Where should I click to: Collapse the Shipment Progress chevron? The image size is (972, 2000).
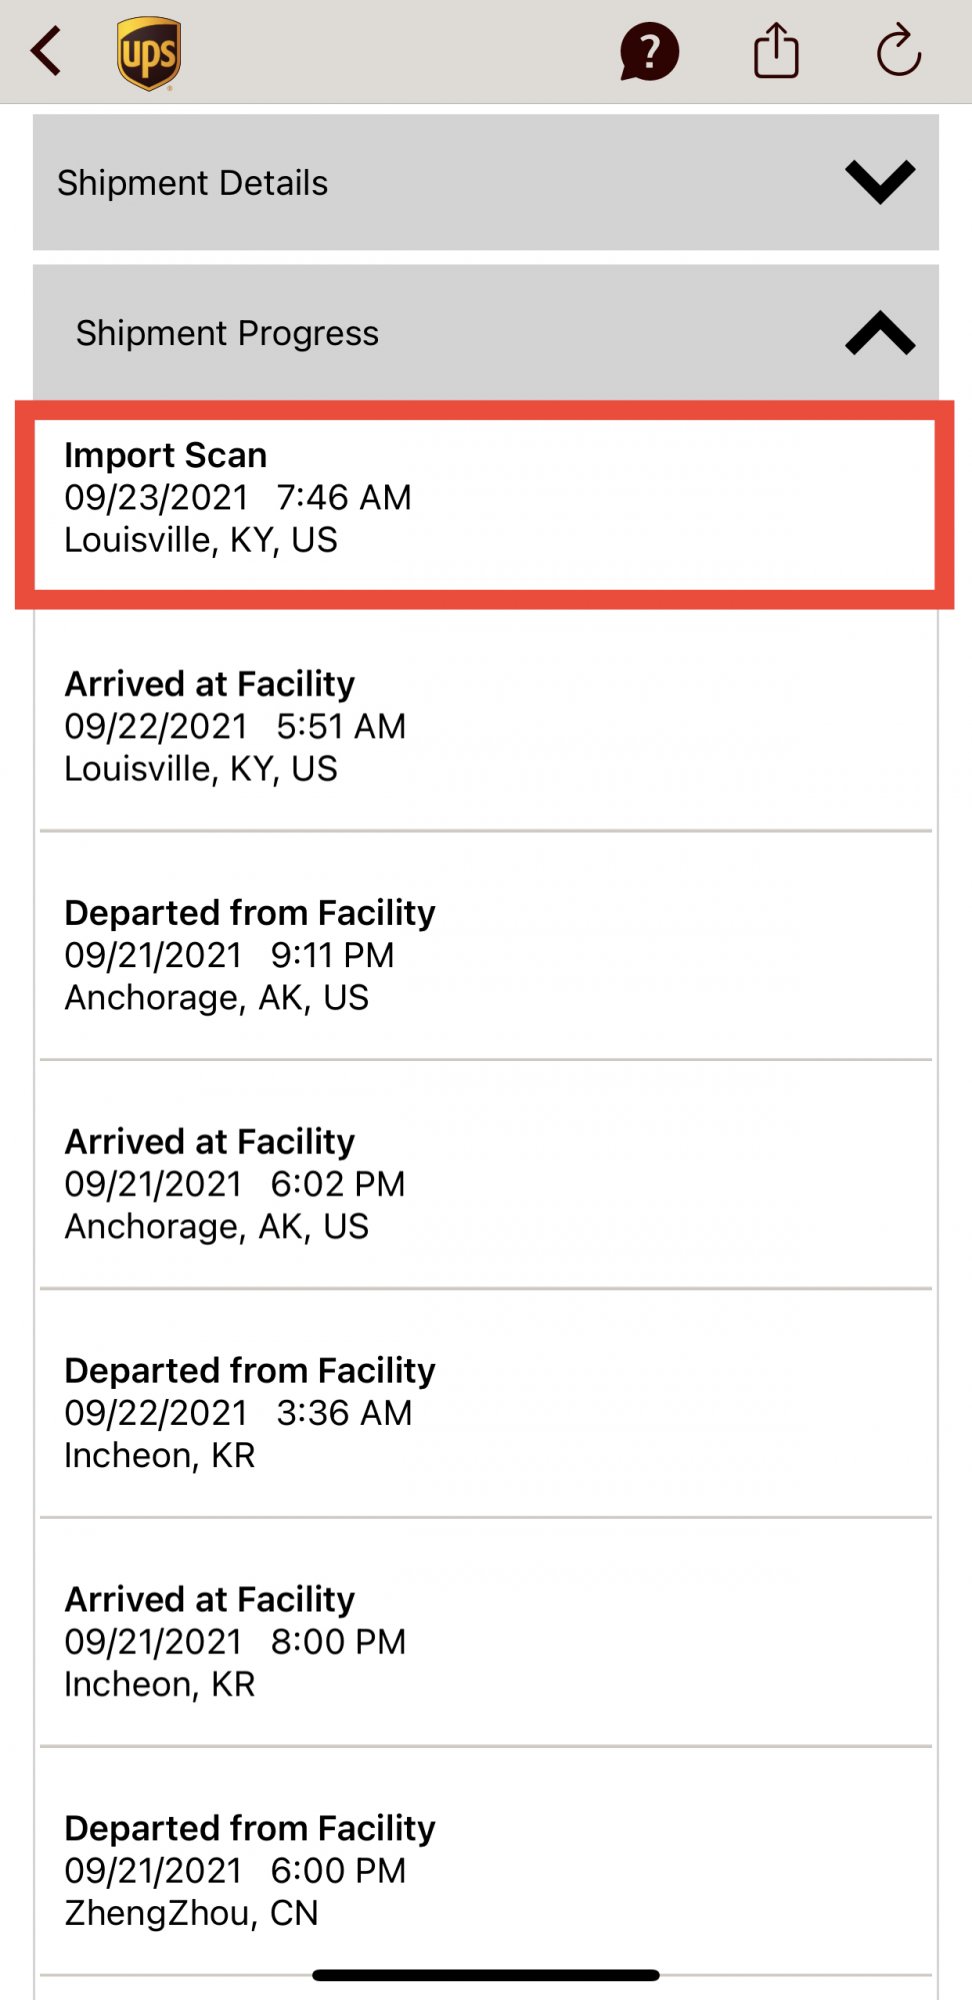tap(879, 333)
